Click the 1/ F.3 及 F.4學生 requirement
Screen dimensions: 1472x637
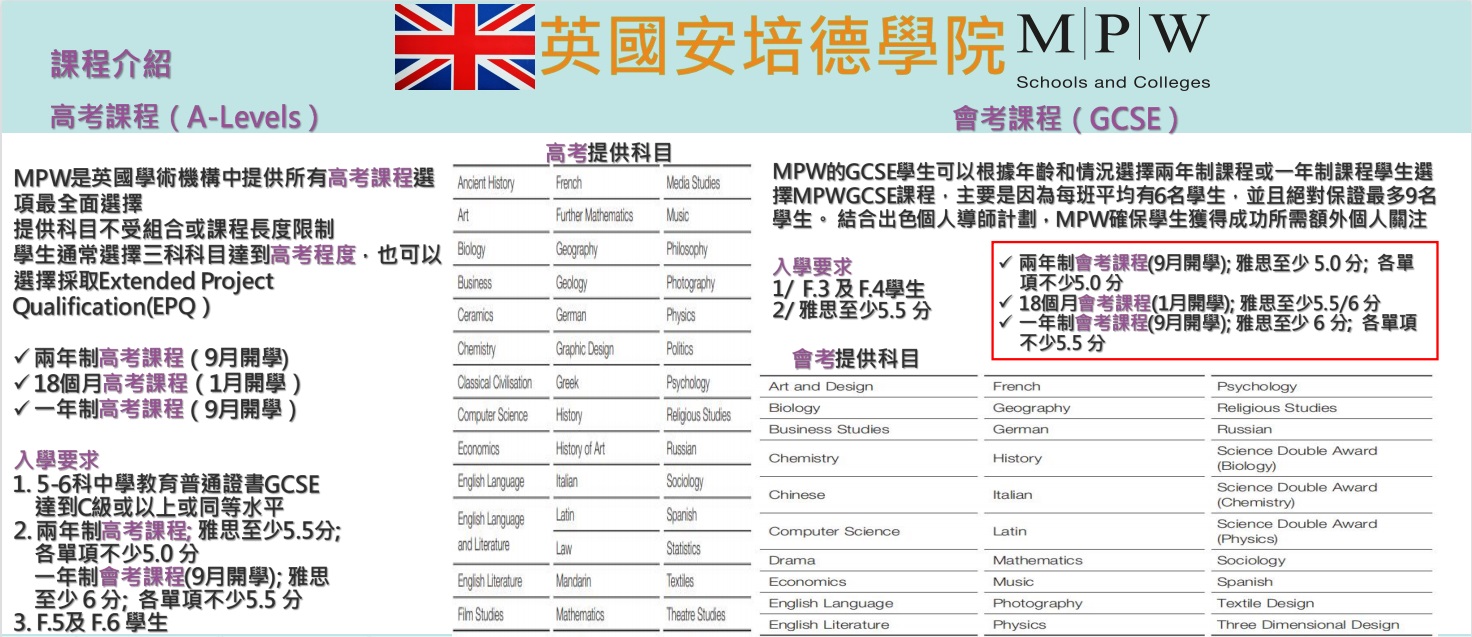pyautogui.click(x=849, y=290)
